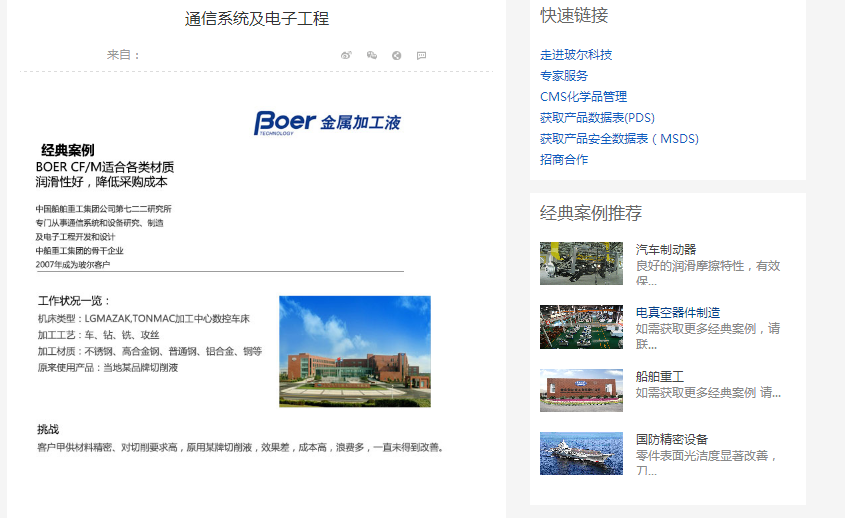Screen dimensions: 845x518
Task: Click the 电真空器件制造 case title
Action: pos(678,313)
